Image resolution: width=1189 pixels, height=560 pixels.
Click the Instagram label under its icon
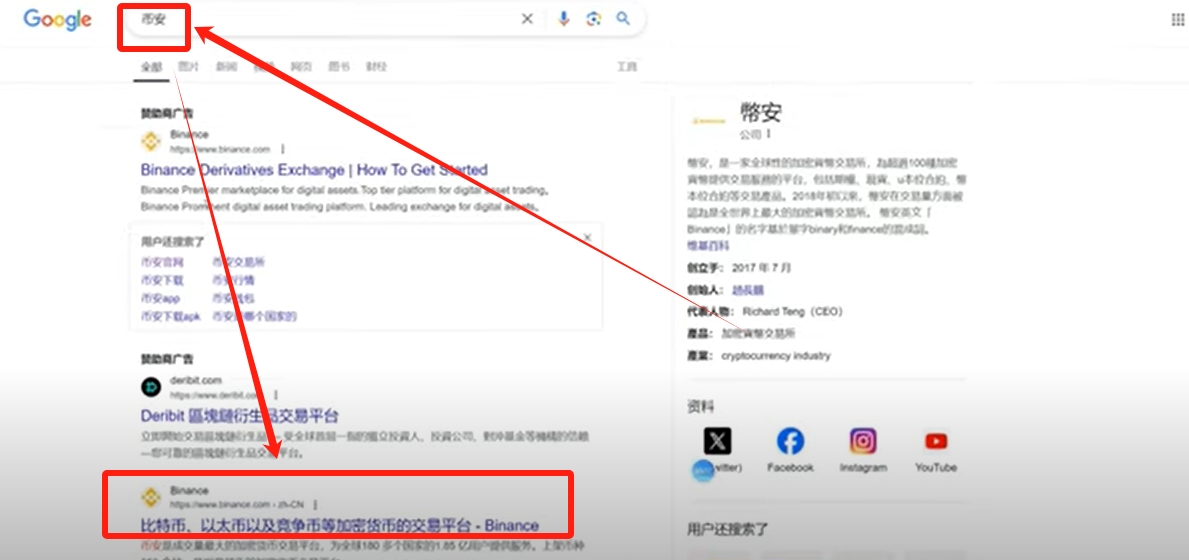tap(863, 468)
